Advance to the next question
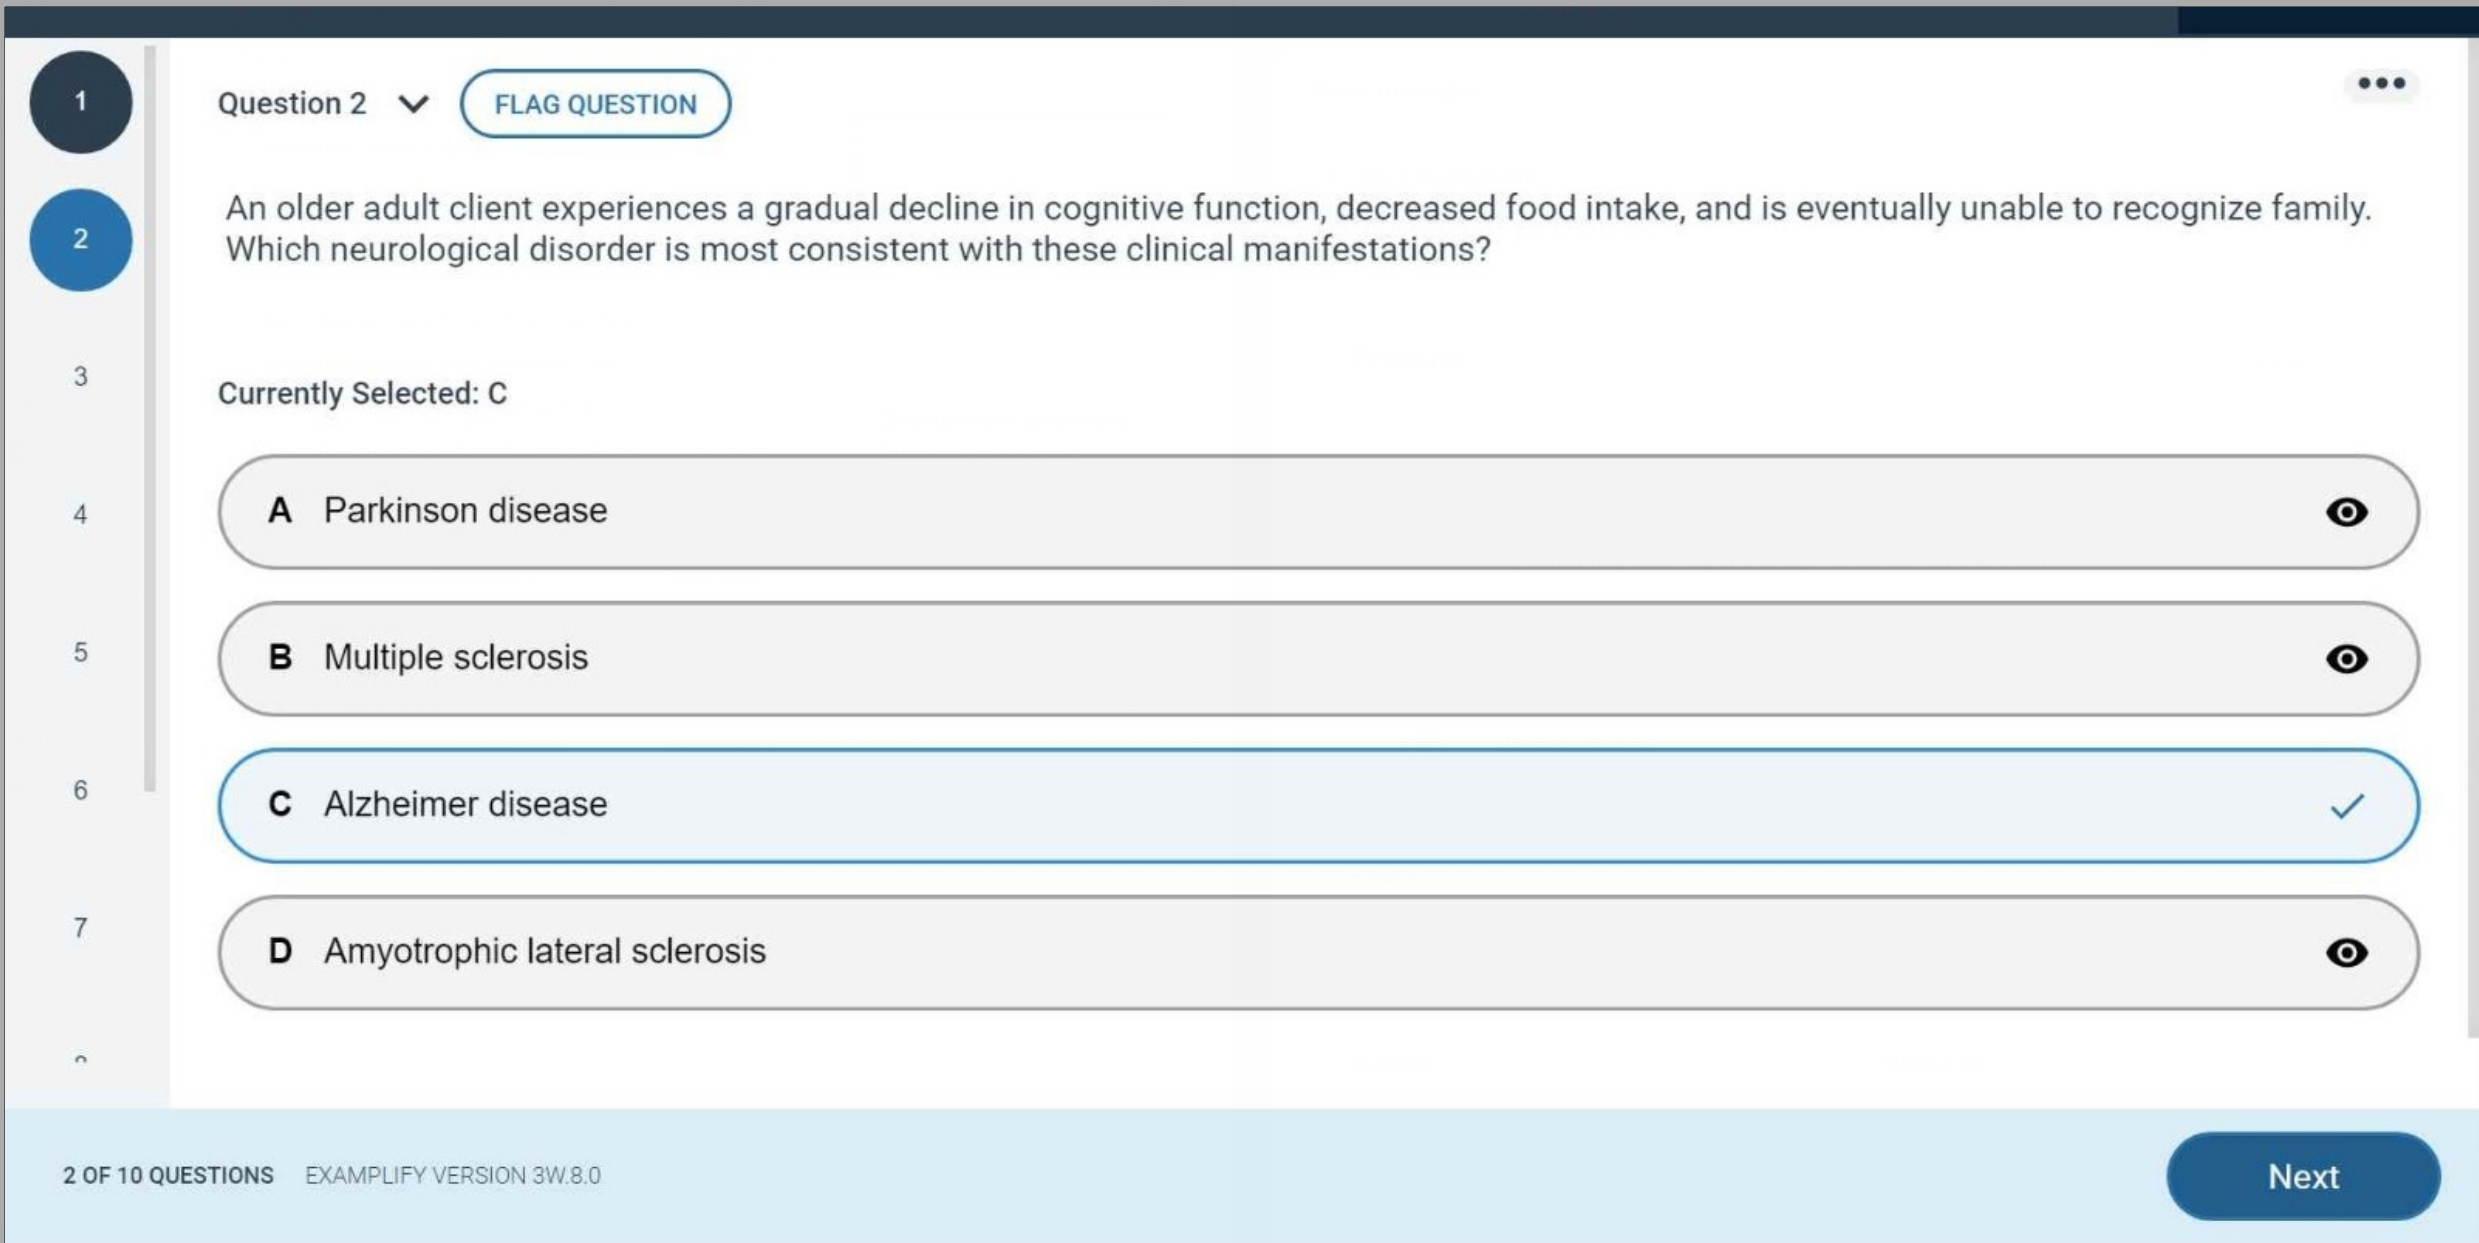The height and width of the screenshot is (1243, 2479). (x=2302, y=1175)
